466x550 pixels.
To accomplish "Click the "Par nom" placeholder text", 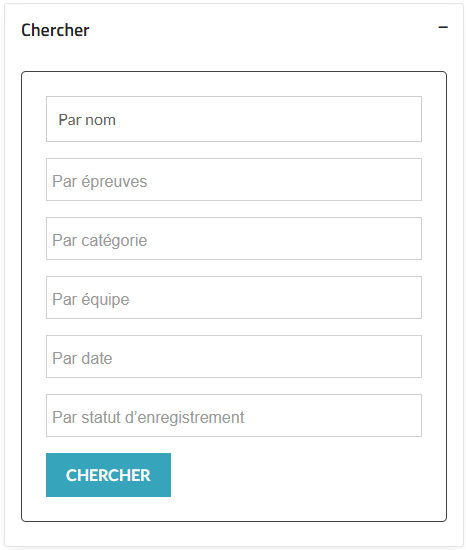I will 87,120.
